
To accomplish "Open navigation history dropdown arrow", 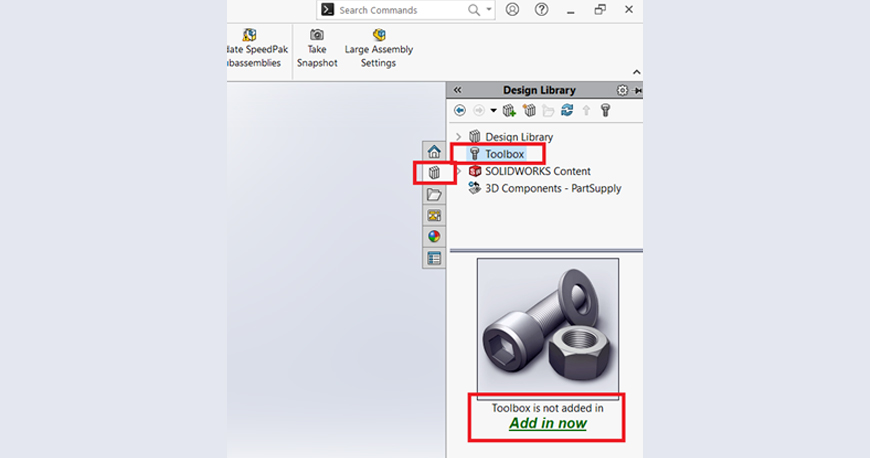I will pyautogui.click(x=493, y=110).
